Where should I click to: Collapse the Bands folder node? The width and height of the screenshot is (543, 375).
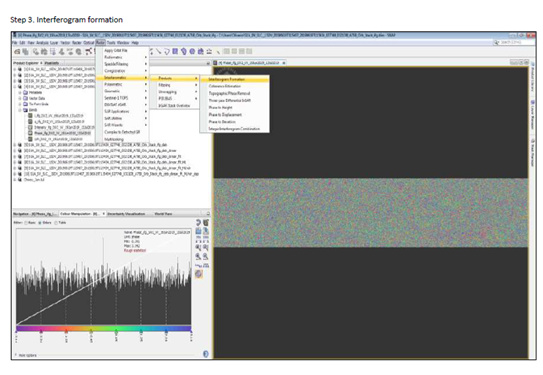click(20, 110)
